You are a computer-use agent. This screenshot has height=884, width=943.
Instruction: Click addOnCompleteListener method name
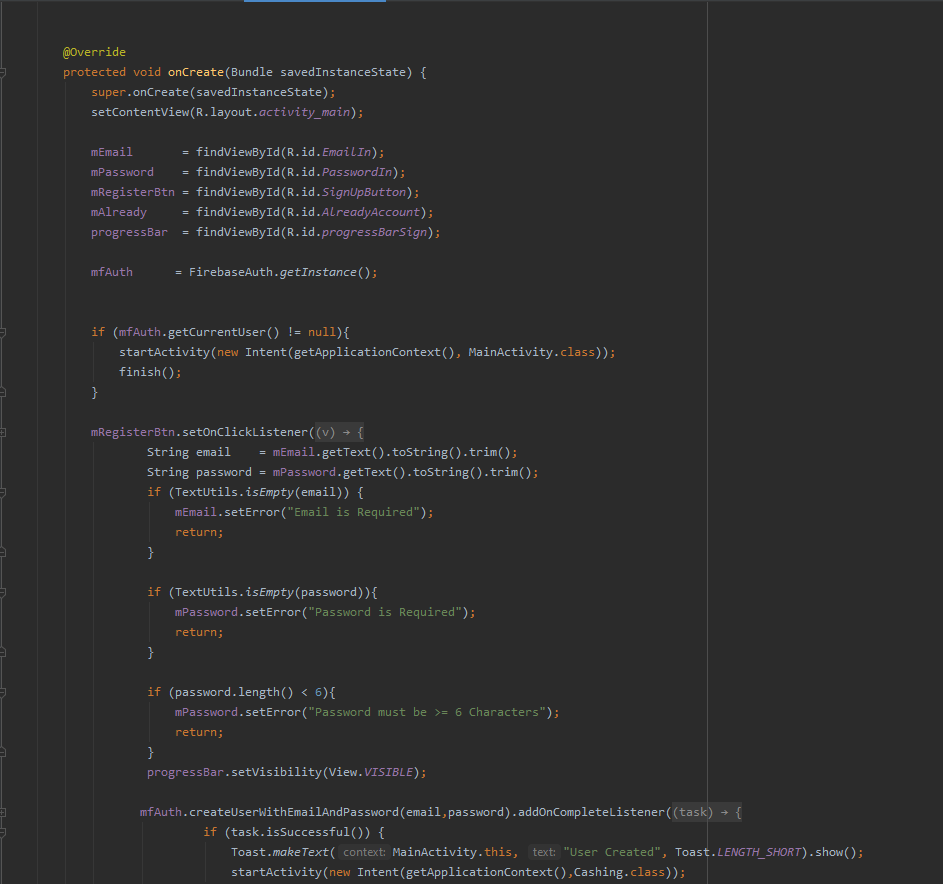coord(592,812)
